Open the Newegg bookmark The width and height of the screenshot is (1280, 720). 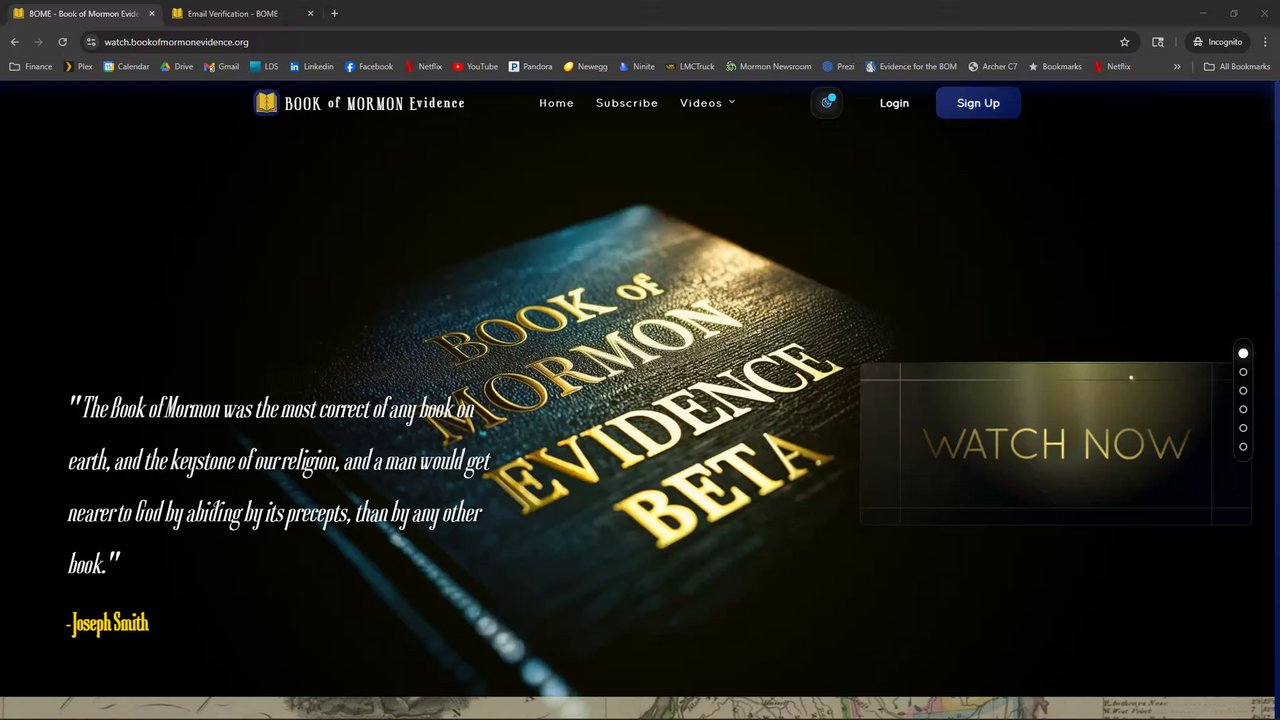(585, 67)
